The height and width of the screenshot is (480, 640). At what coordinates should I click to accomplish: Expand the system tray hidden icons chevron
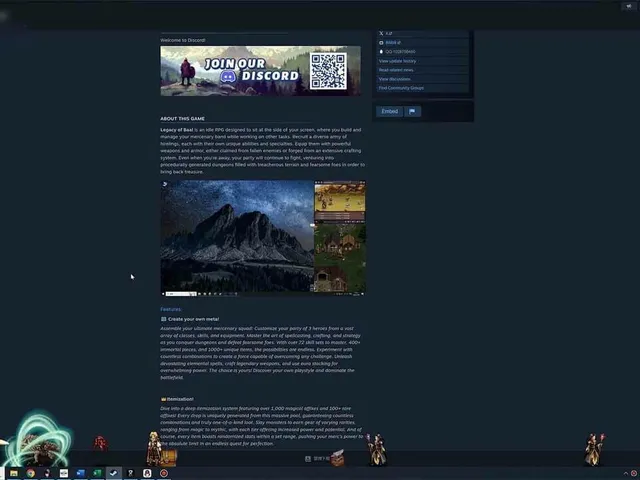[x=626, y=473]
